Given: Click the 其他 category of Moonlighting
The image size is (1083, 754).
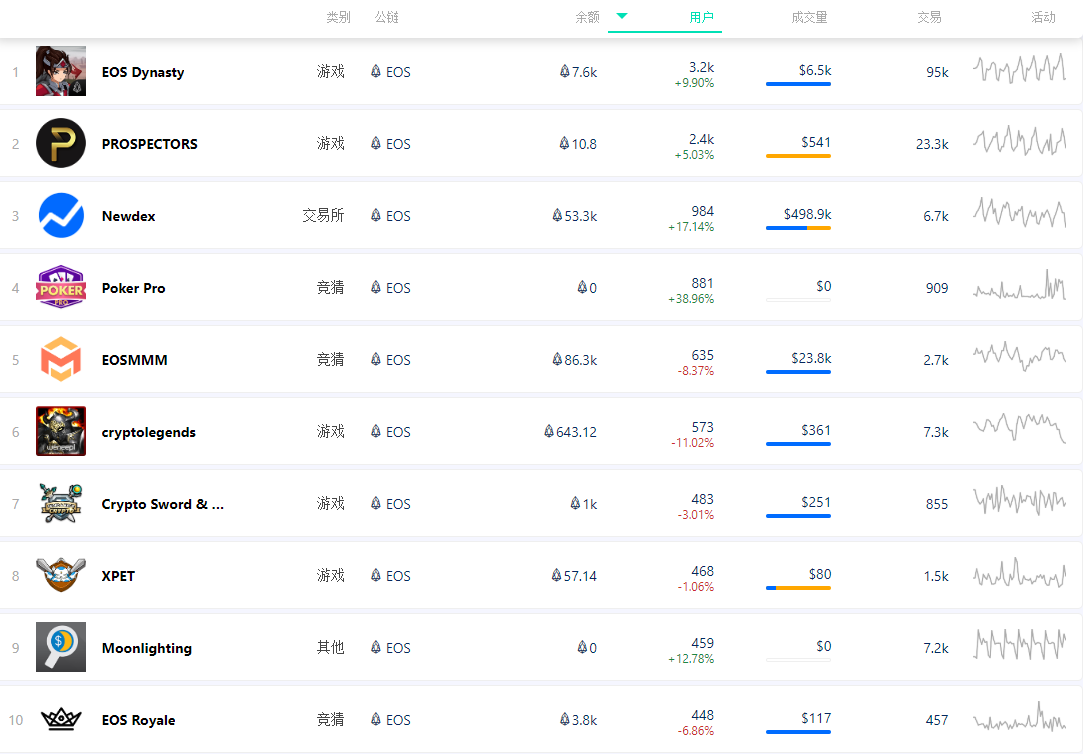Looking at the screenshot, I should 330,647.
